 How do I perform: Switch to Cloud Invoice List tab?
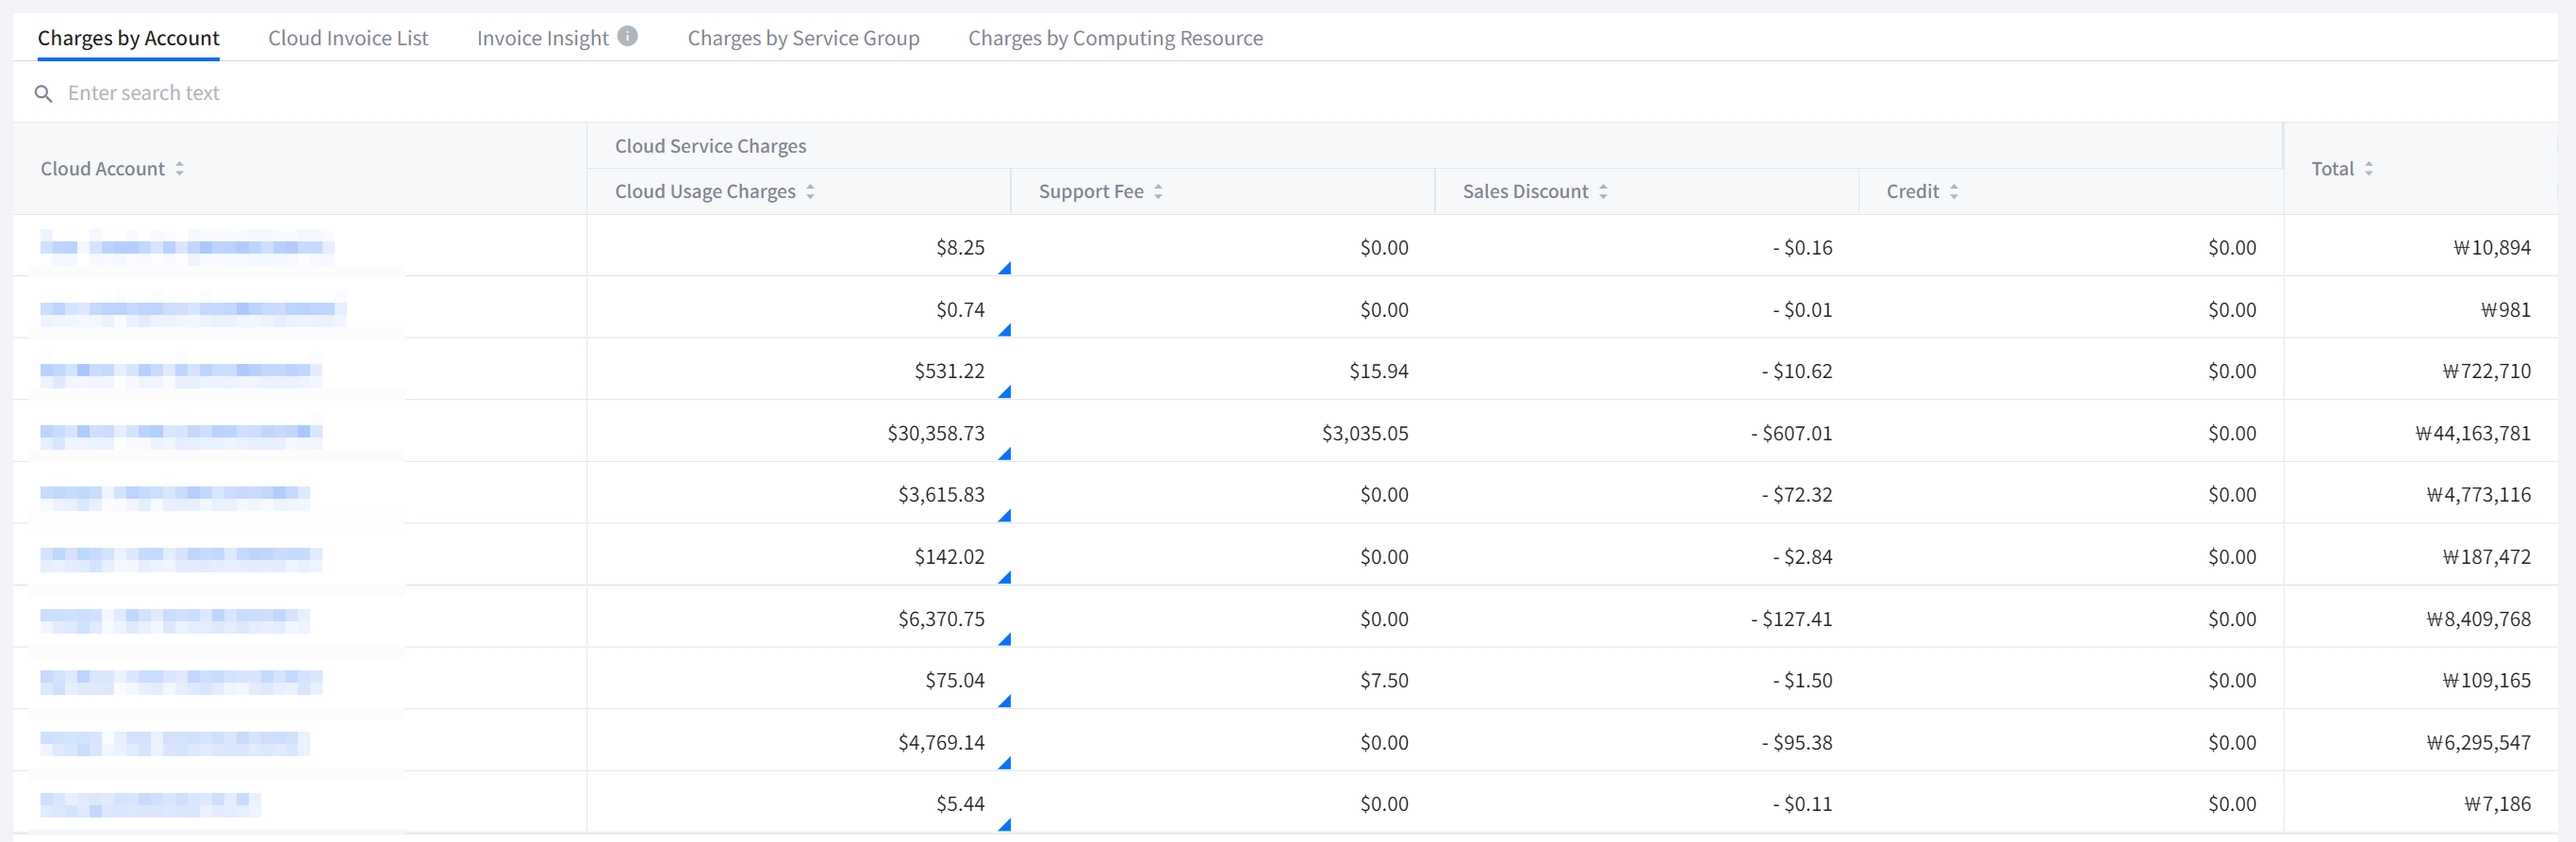pos(347,38)
